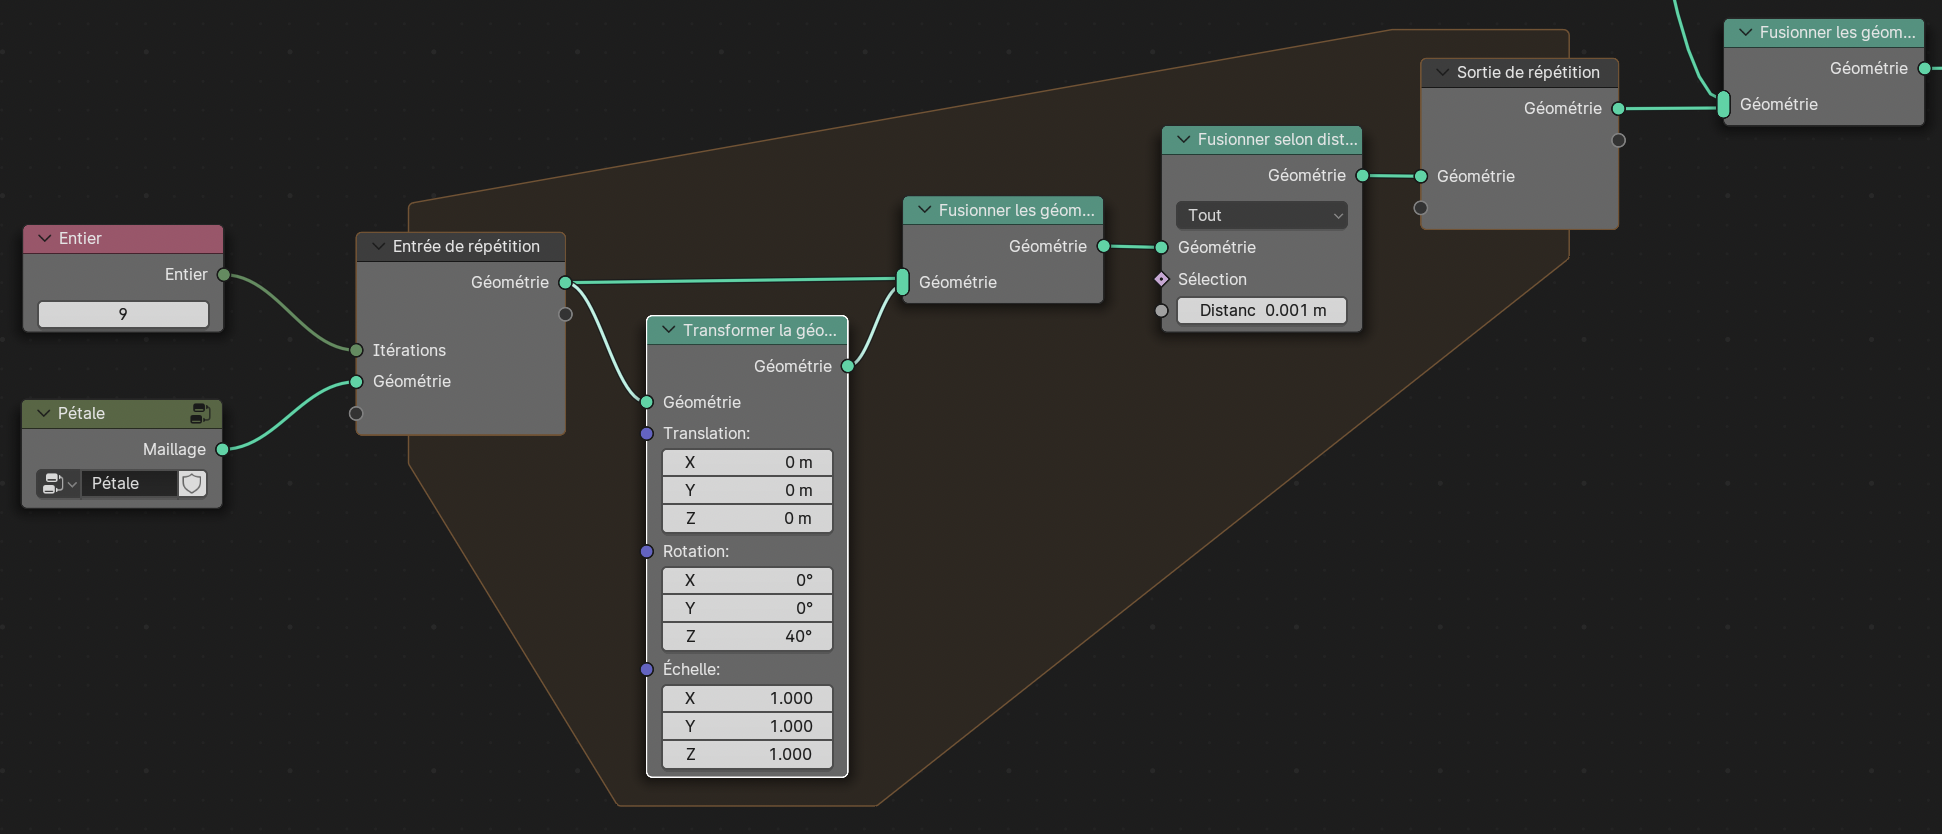Collapse the Transformer la géo... node
1942x834 pixels.
(x=669, y=330)
